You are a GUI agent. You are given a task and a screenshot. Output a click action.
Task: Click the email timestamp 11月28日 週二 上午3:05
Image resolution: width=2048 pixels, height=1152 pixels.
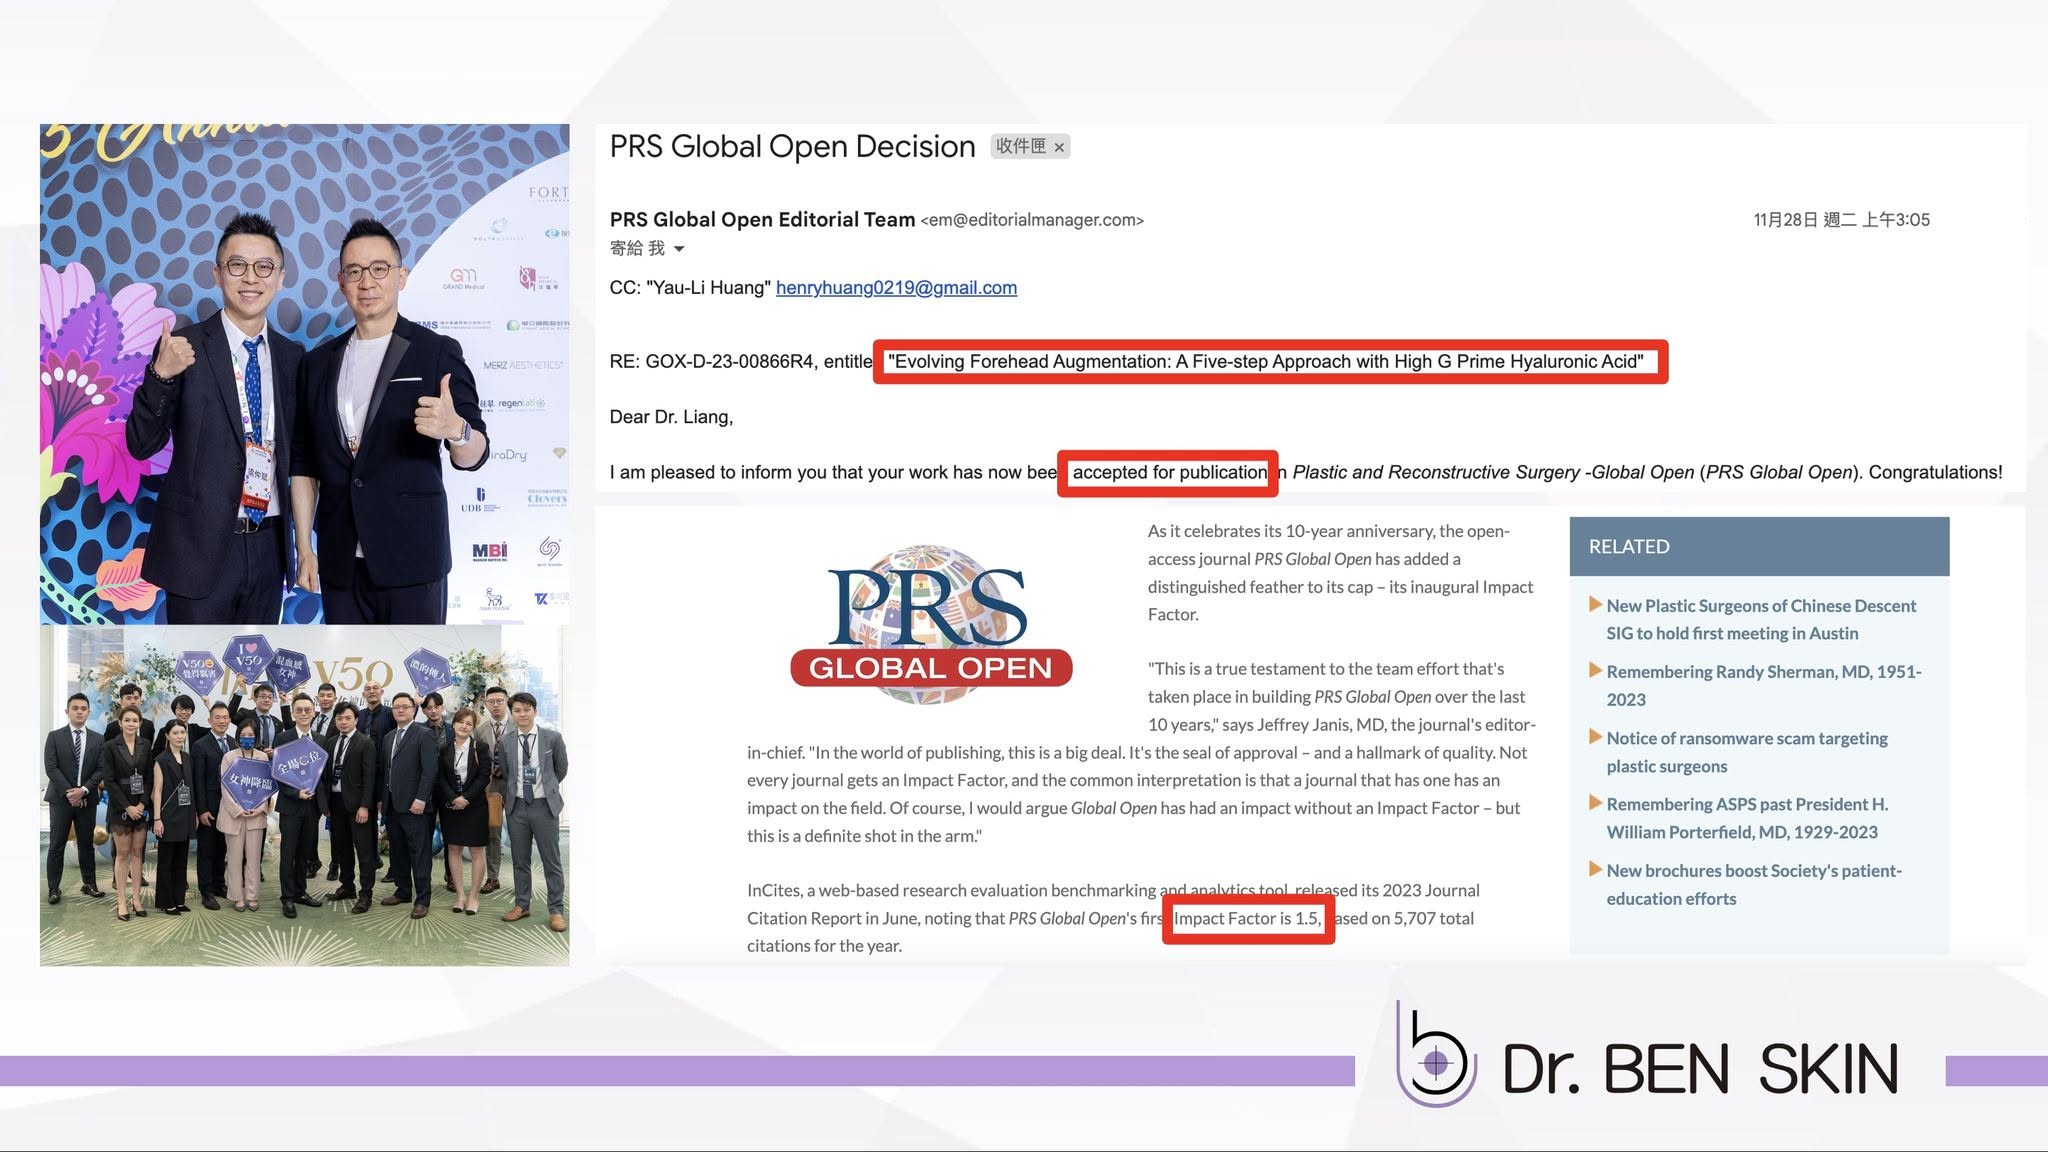1841,220
